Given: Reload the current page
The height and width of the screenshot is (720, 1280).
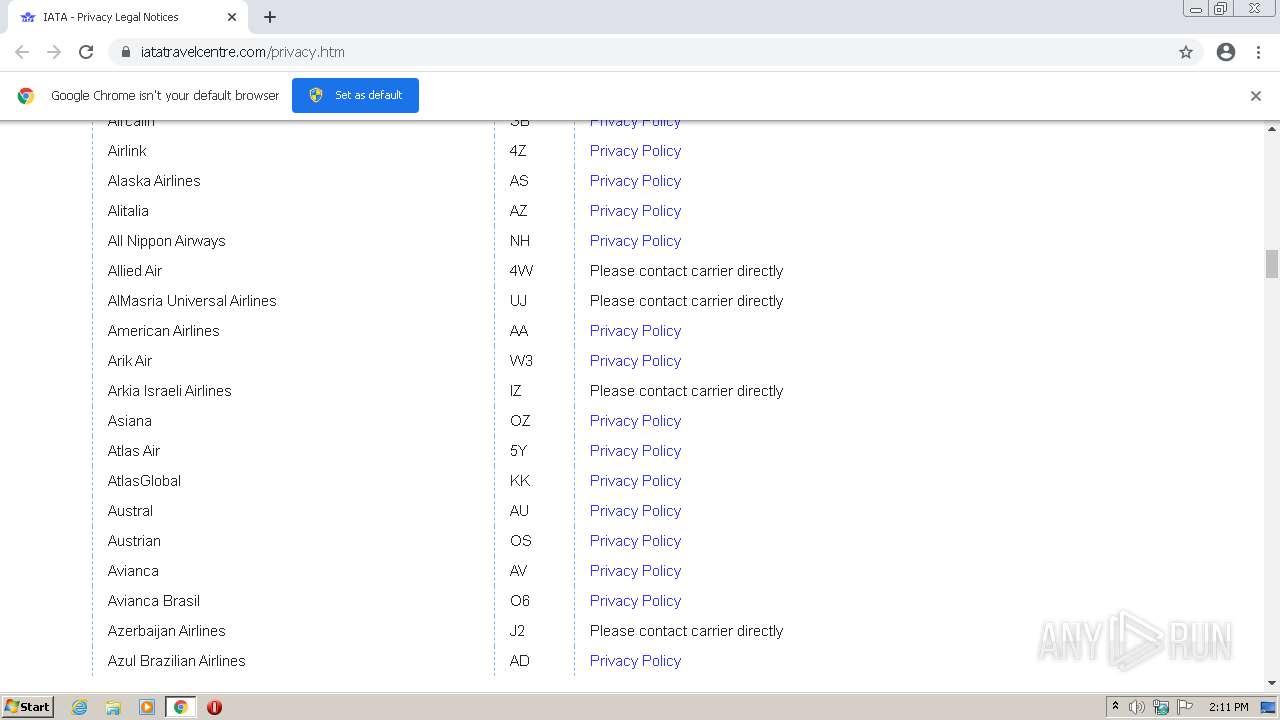Looking at the screenshot, I should [86, 52].
